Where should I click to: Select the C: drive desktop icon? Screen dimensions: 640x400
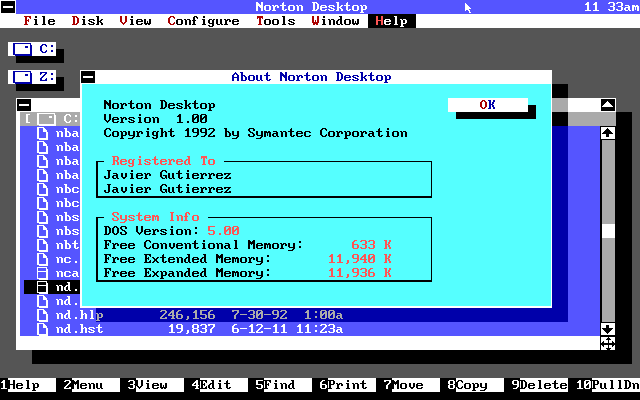(x=32, y=49)
